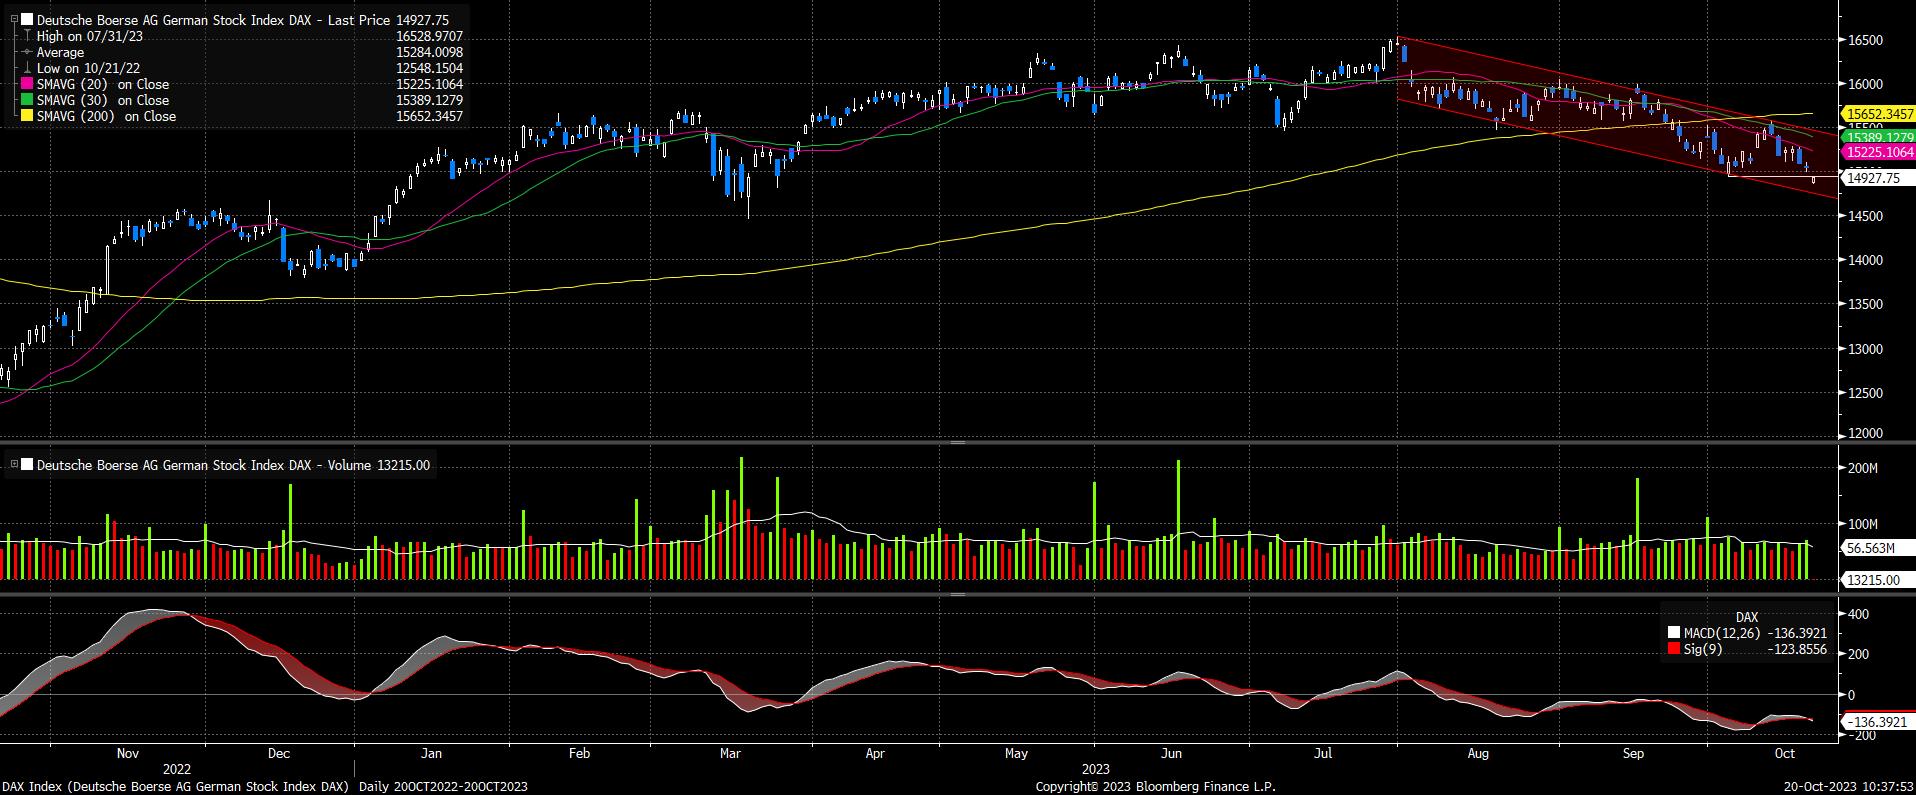The image size is (1916, 795).
Task: Click the low value 12548.1504 in legend
Action: [x=429, y=68]
